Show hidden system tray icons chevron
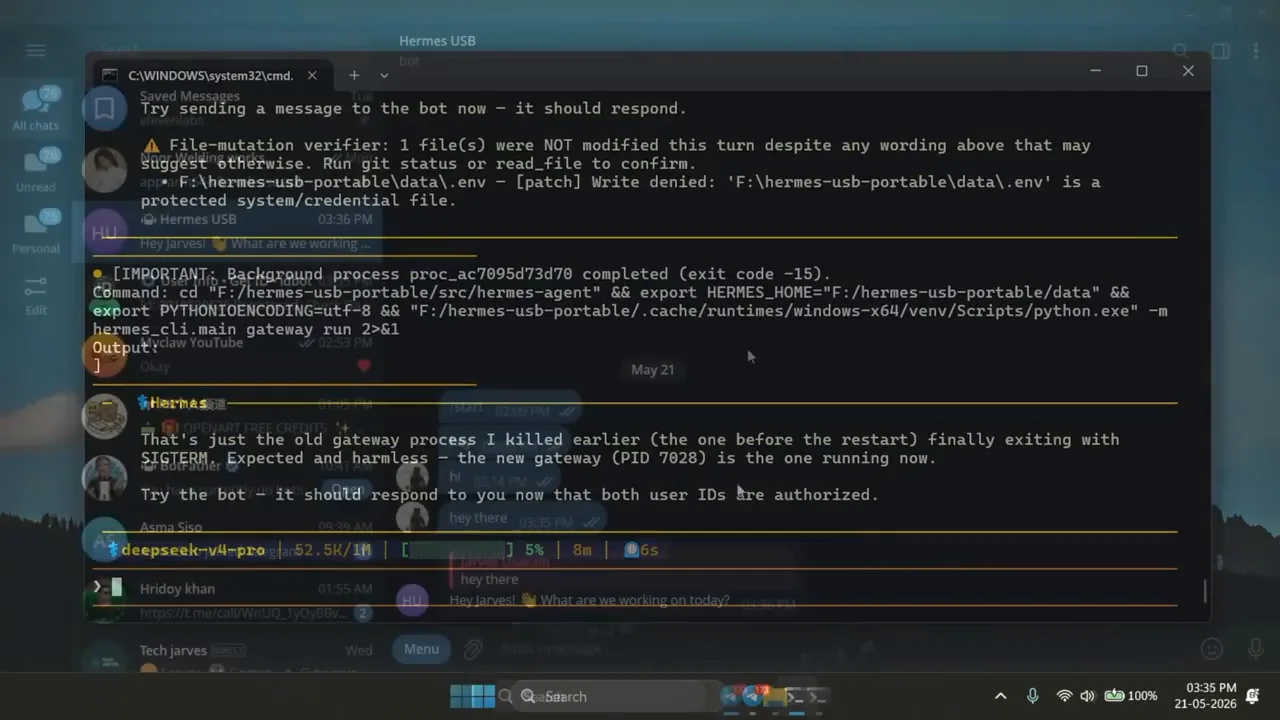1280x720 pixels. pos(1000,696)
